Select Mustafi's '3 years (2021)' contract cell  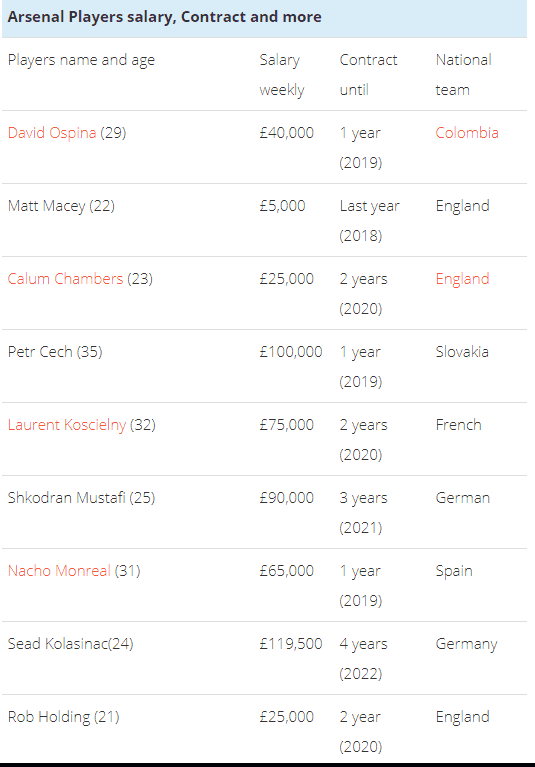coord(363,513)
